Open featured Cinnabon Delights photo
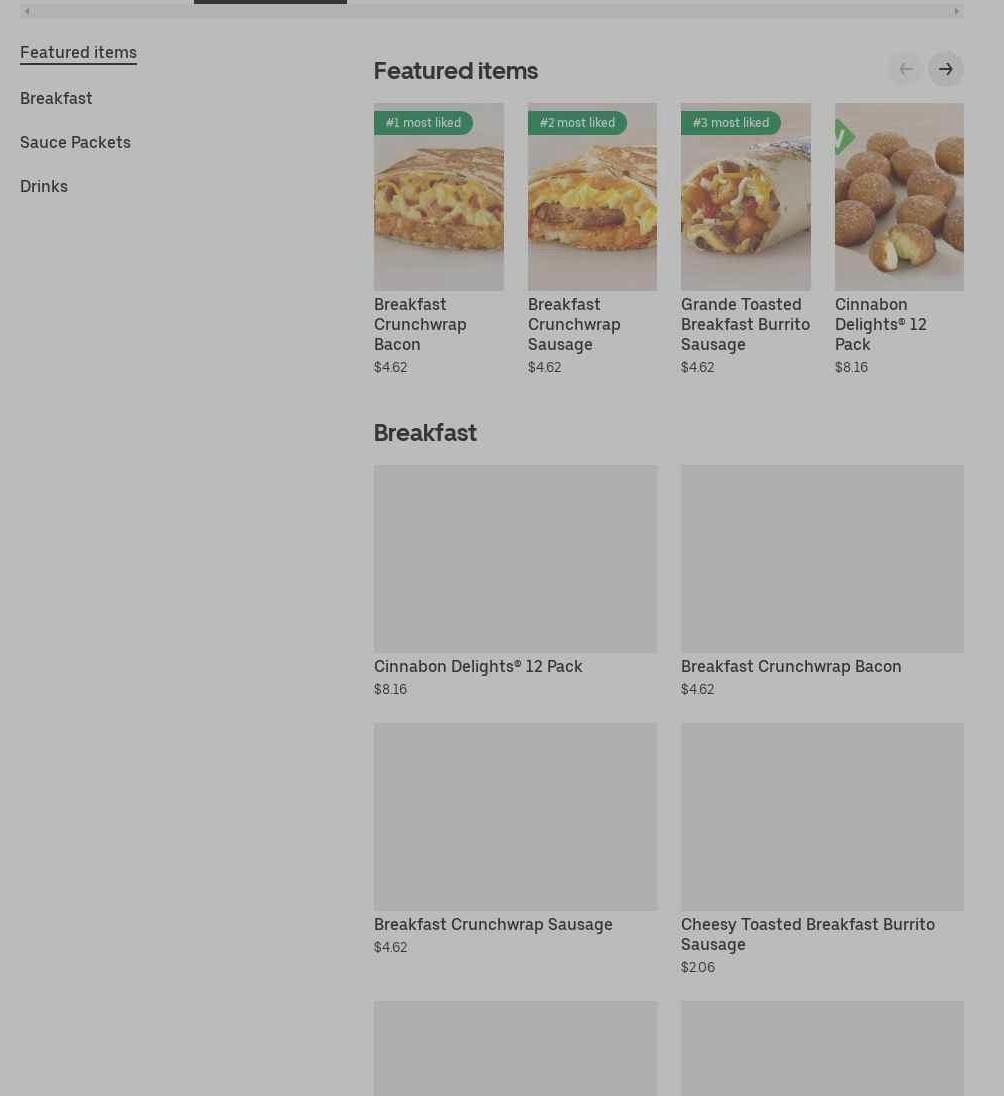 coord(899,197)
